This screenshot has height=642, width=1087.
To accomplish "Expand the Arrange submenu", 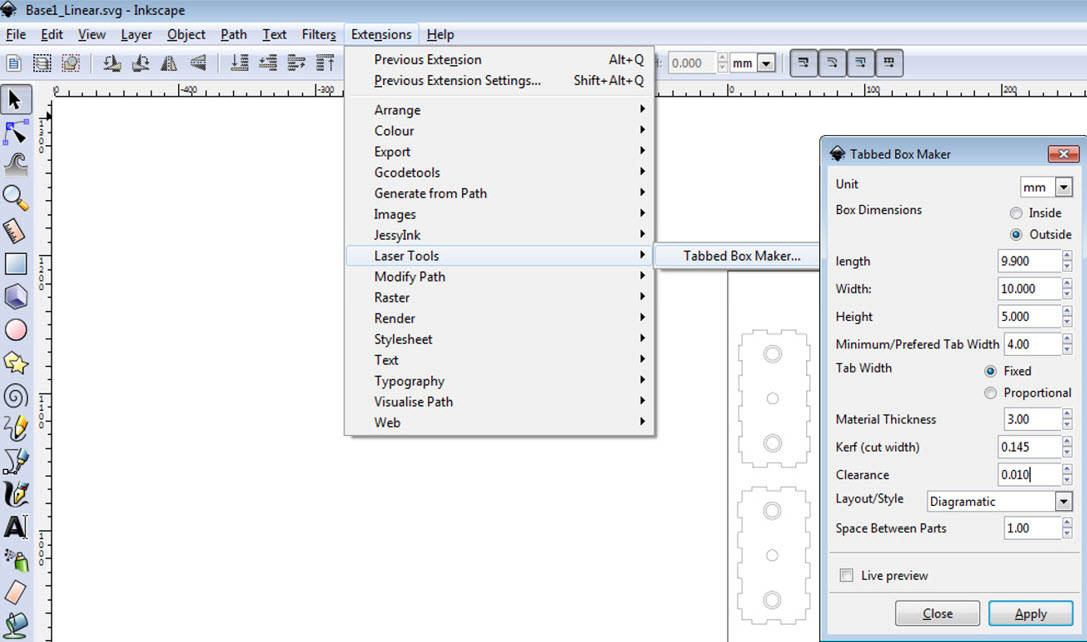I will (x=499, y=110).
